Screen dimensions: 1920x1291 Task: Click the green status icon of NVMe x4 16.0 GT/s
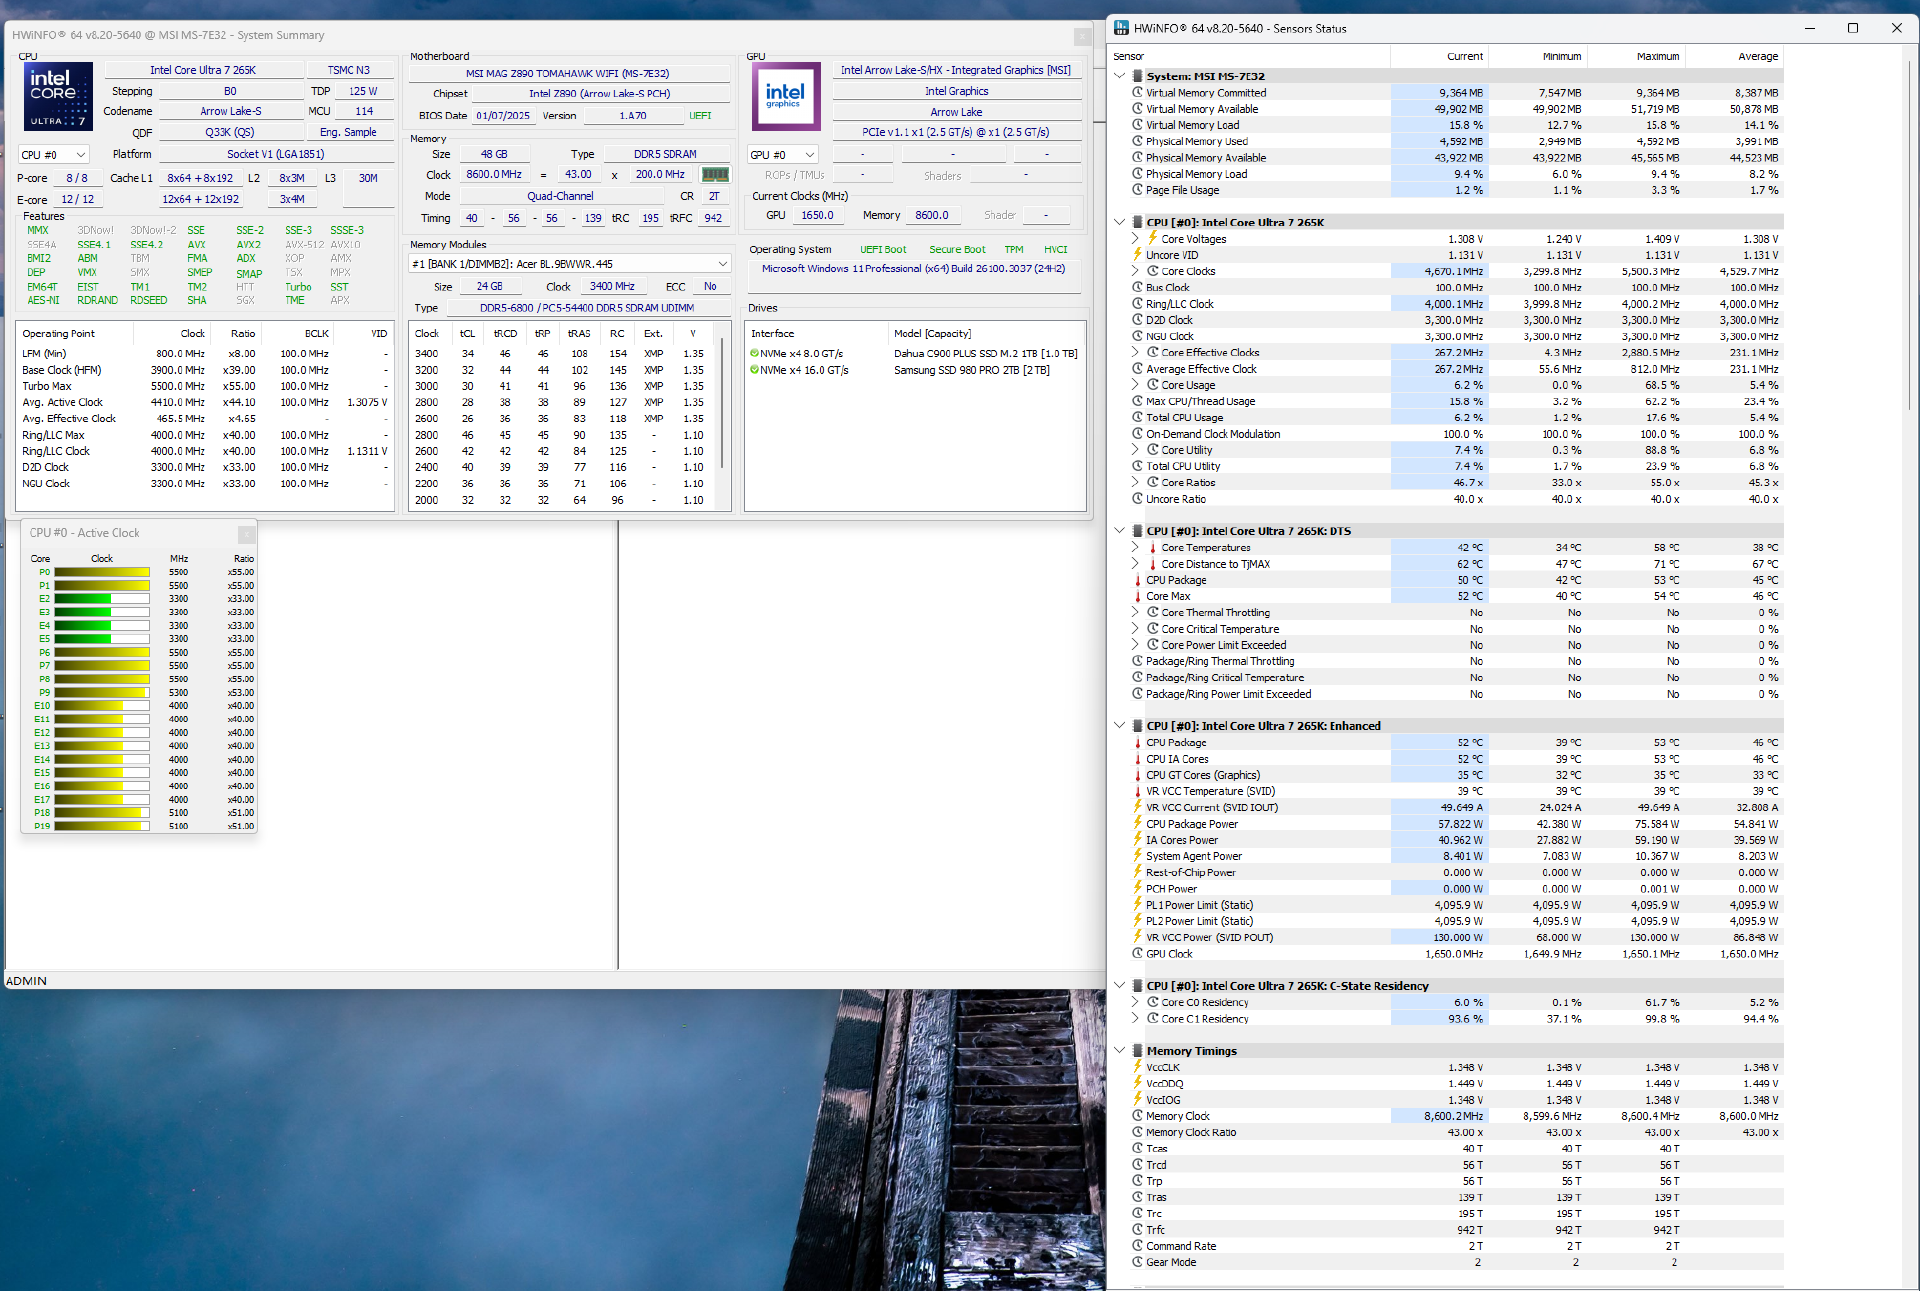754,370
